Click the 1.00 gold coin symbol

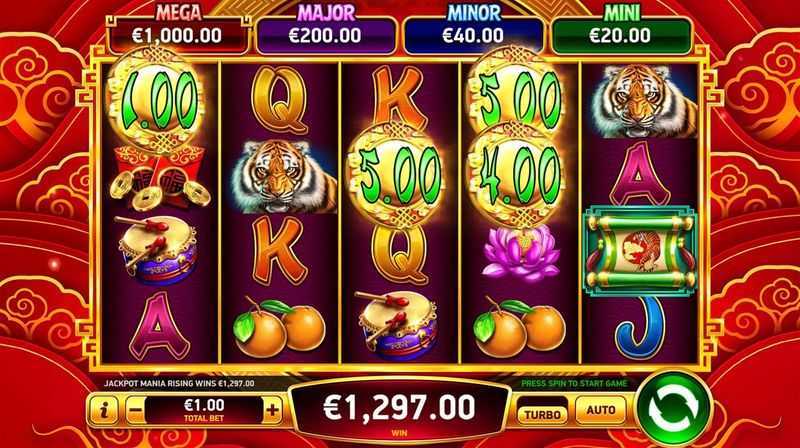point(159,99)
